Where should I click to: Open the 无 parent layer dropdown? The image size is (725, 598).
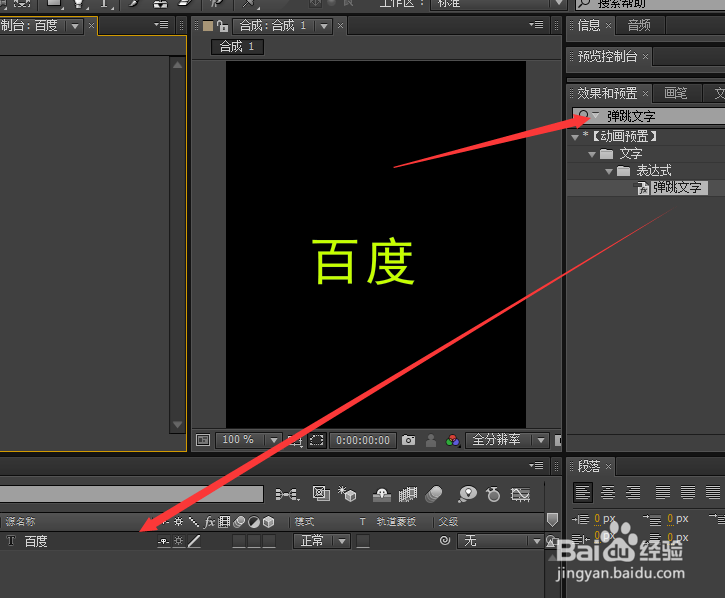(x=500, y=541)
